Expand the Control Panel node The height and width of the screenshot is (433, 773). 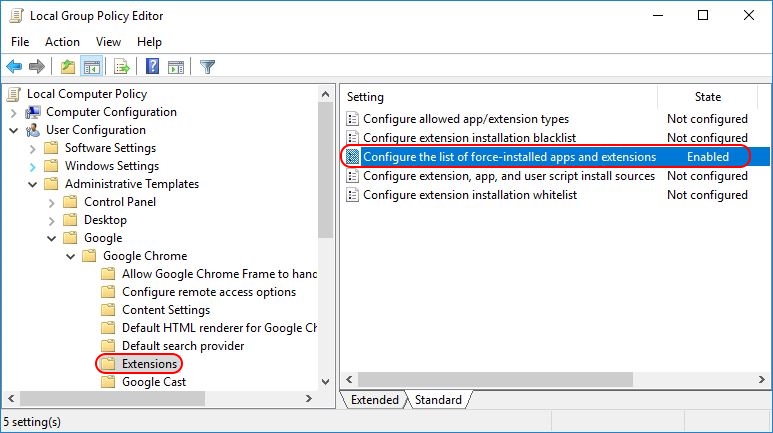[51, 203]
